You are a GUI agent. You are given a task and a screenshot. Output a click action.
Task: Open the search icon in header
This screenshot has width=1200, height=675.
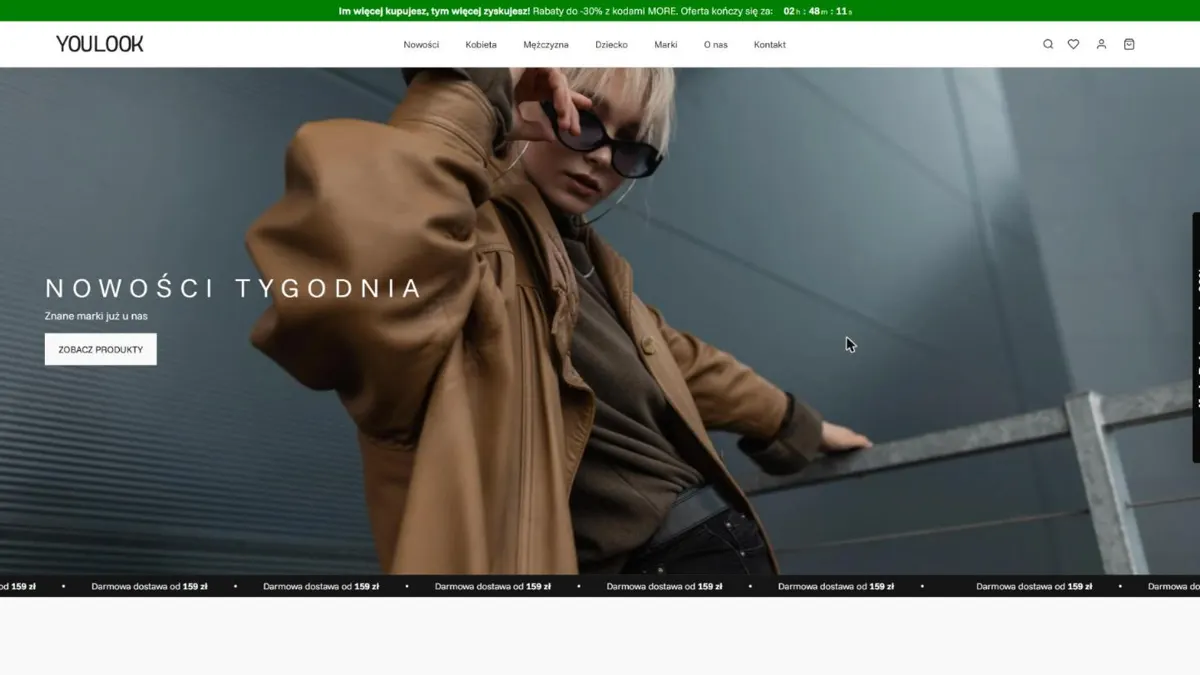point(1048,44)
